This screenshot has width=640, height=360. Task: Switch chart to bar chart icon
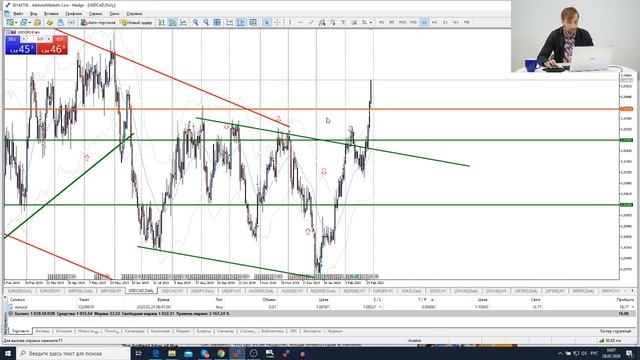[x=162, y=22]
